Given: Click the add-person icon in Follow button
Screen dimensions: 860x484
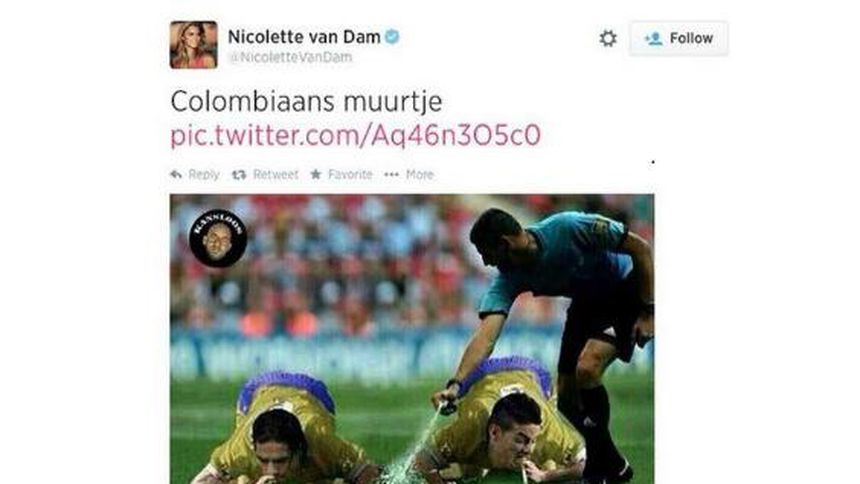Looking at the screenshot, I should pos(653,38).
